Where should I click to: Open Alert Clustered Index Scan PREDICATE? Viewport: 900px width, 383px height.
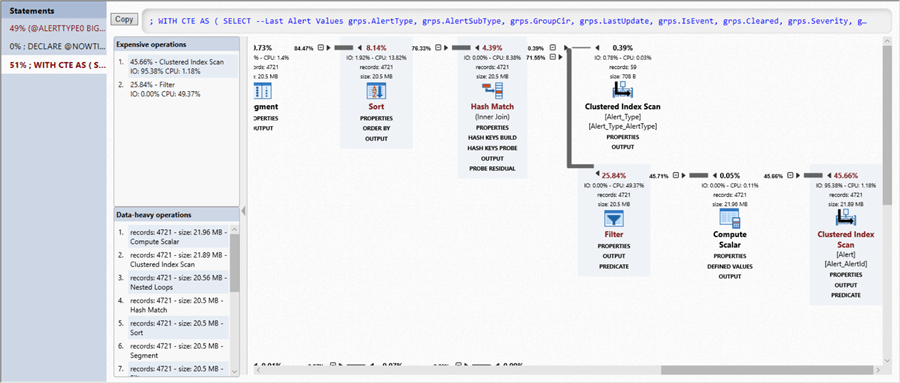[x=845, y=295]
